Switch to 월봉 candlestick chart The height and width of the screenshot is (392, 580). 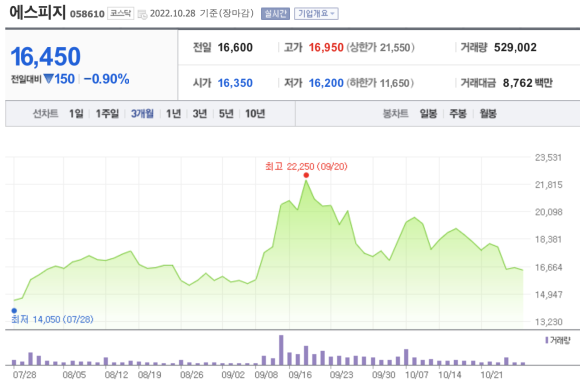pos(488,114)
